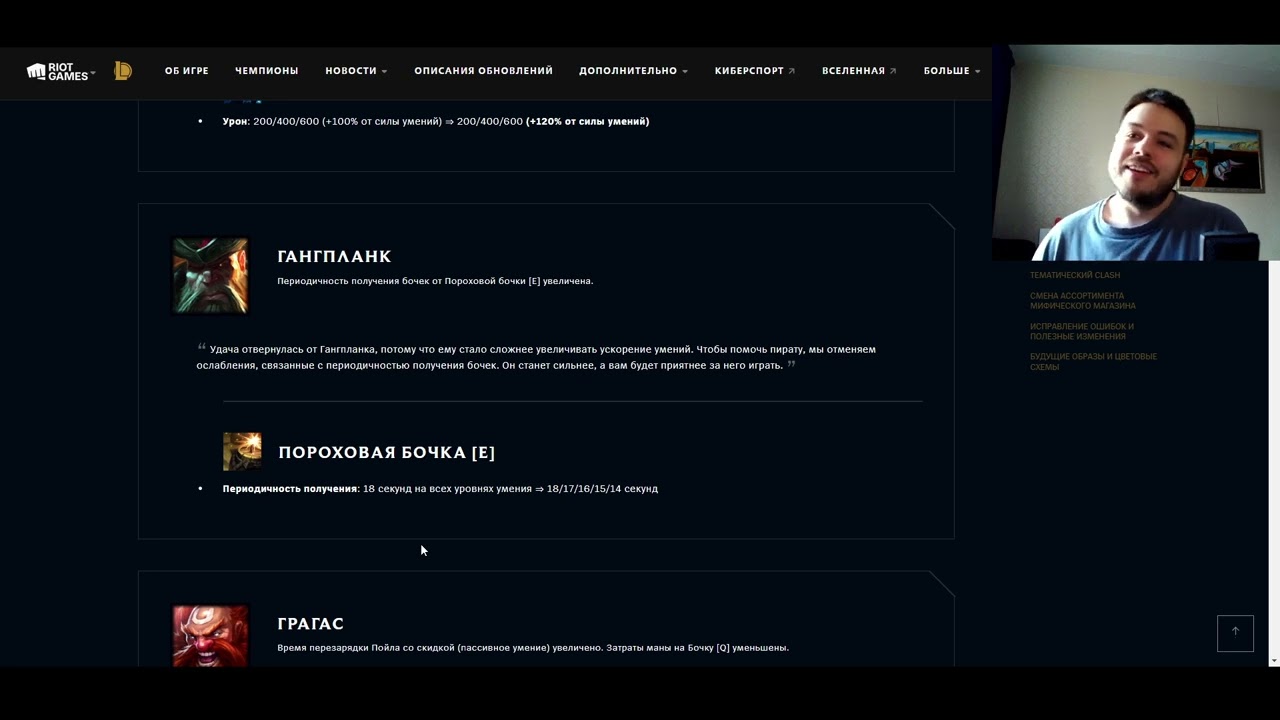
Task: Click the Powder Keg ability icon
Action: pos(242,452)
